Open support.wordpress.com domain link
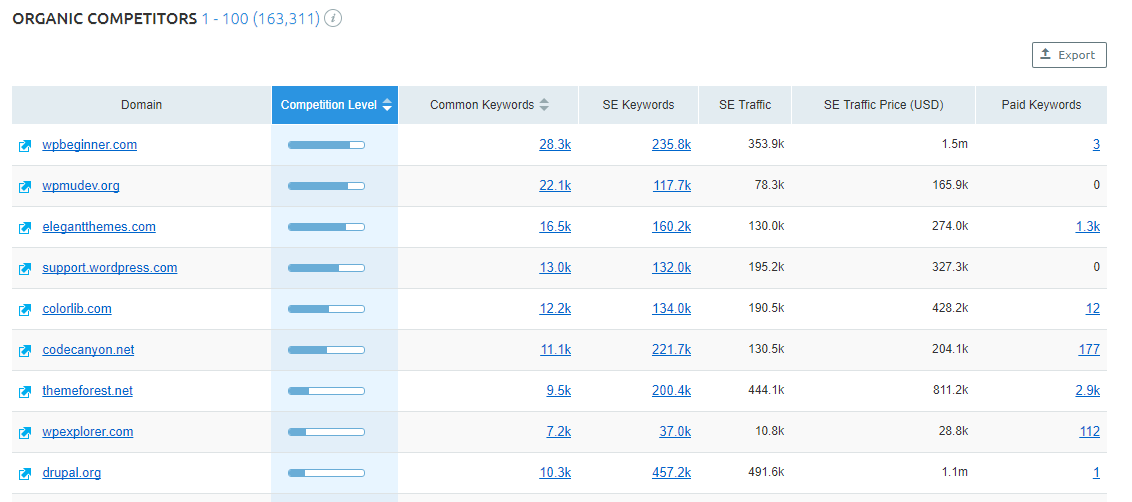1132x502 pixels. point(110,268)
